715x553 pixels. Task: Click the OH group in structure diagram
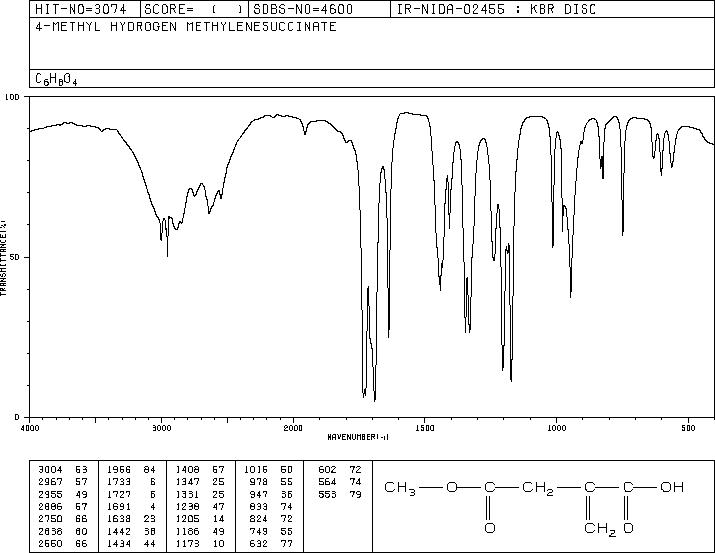coord(672,487)
